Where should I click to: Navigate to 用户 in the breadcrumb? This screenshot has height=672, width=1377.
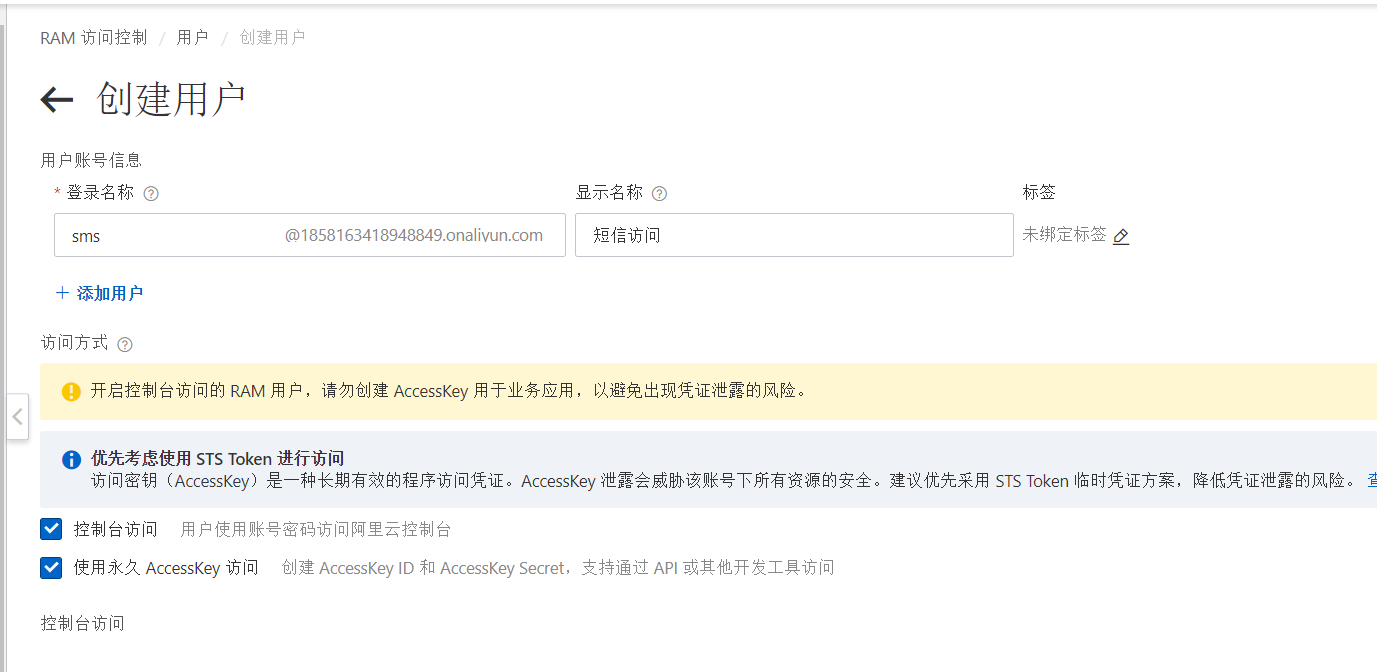pos(192,38)
